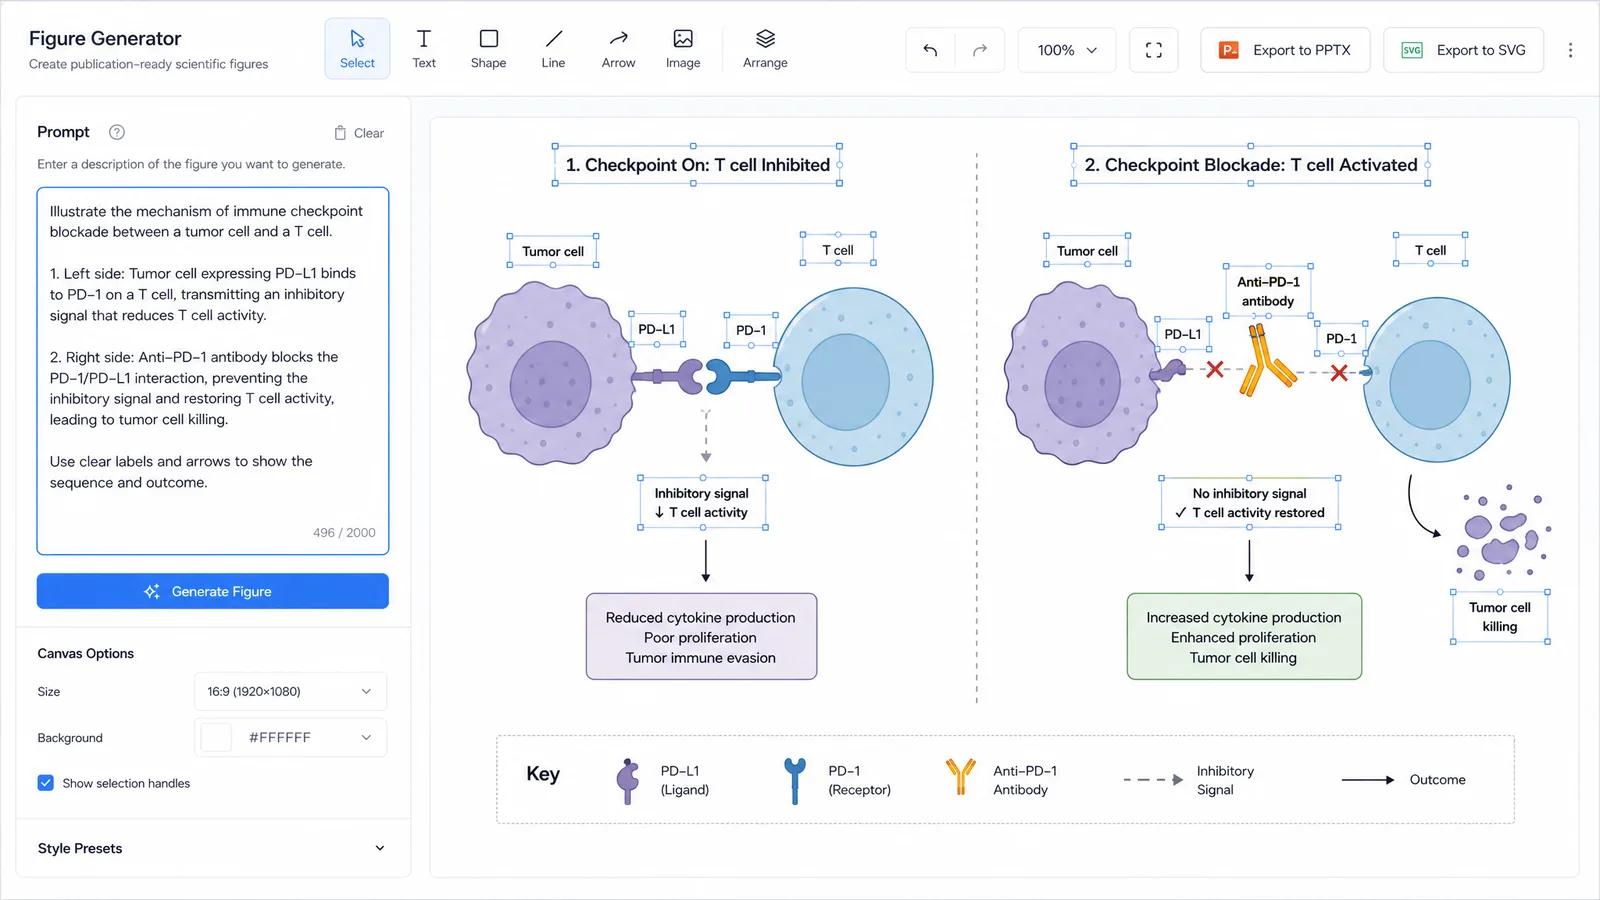Select right panel 'PD-1' label
The width and height of the screenshot is (1600, 900).
(1342, 339)
